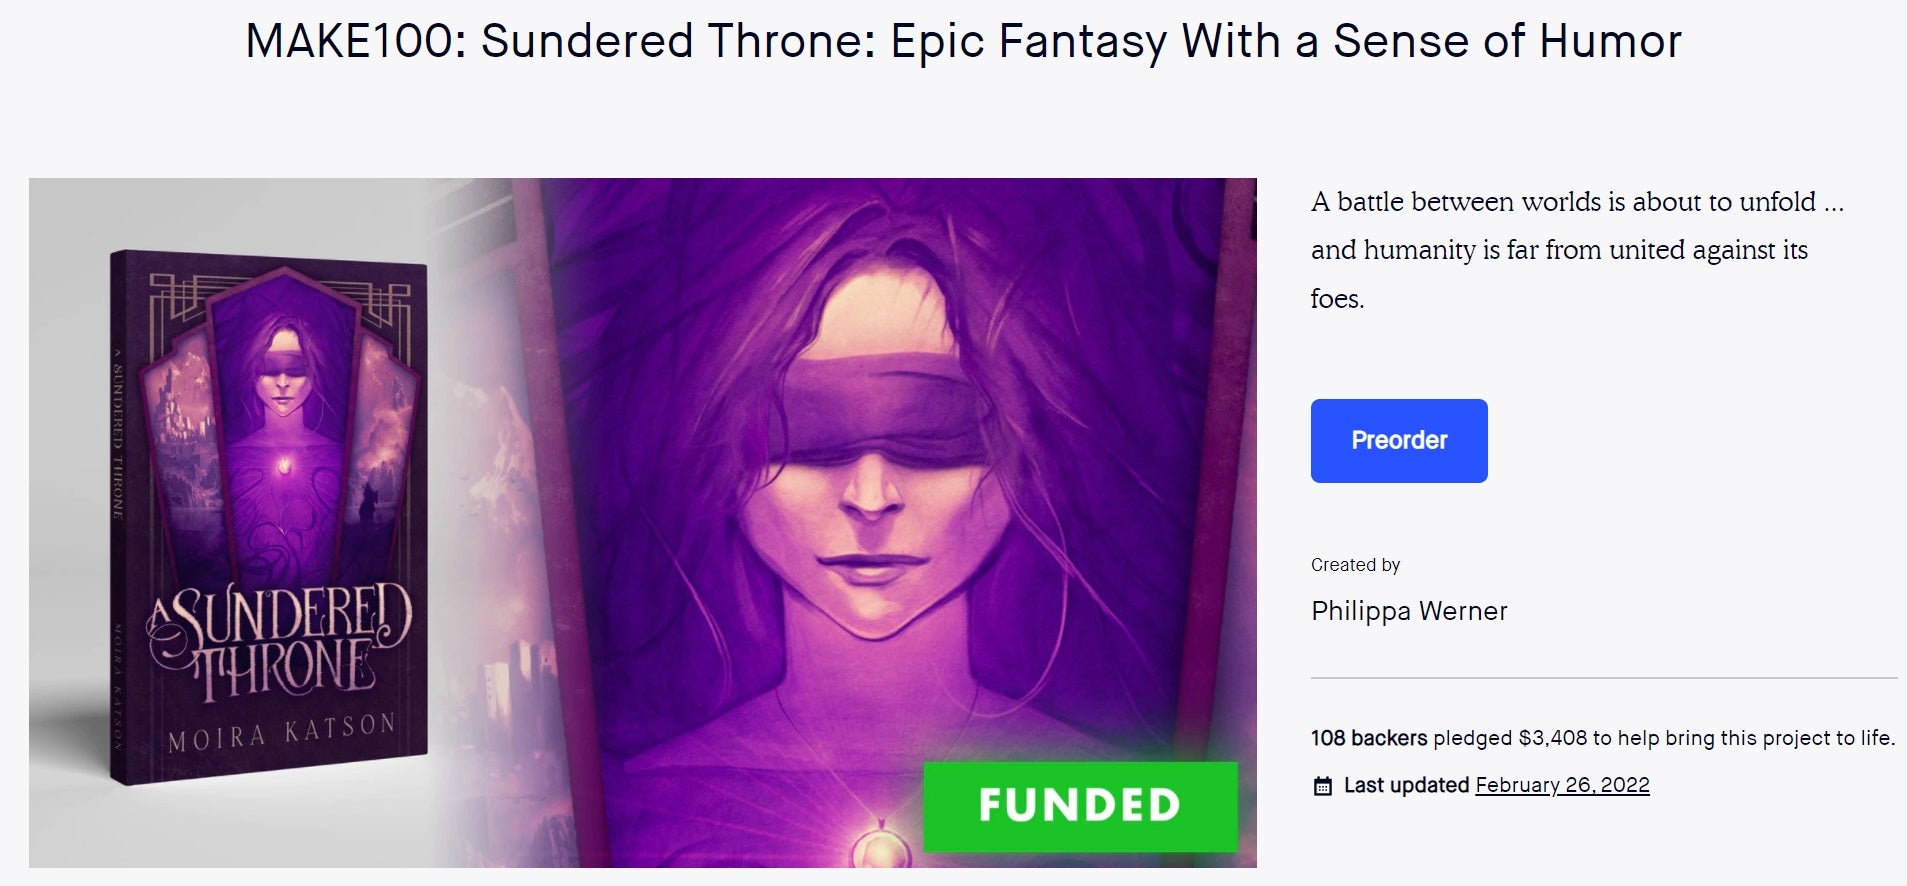Click the "108 backers" text
1907x886 pixels.
click(x=1368, y=738)
